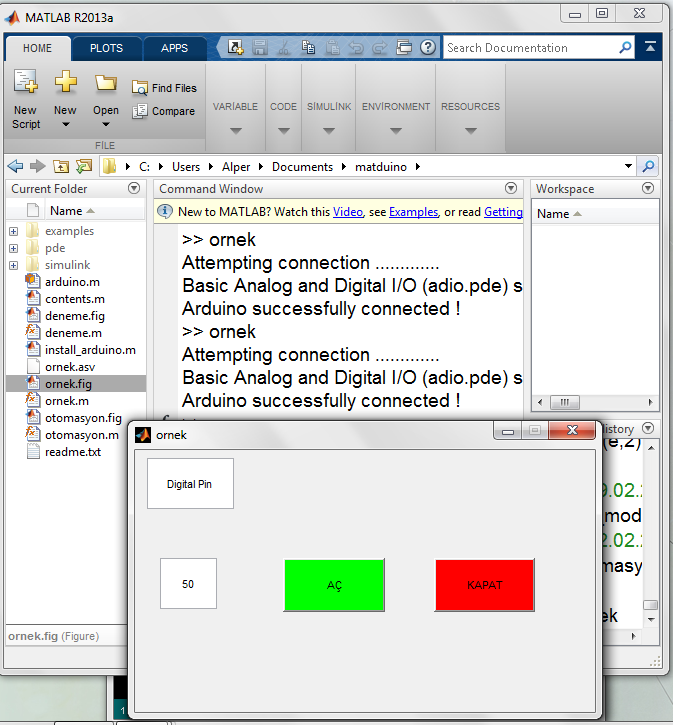Select deneme.m file
The width and height of the screenshot is (673, 725).
coord(73,333)
